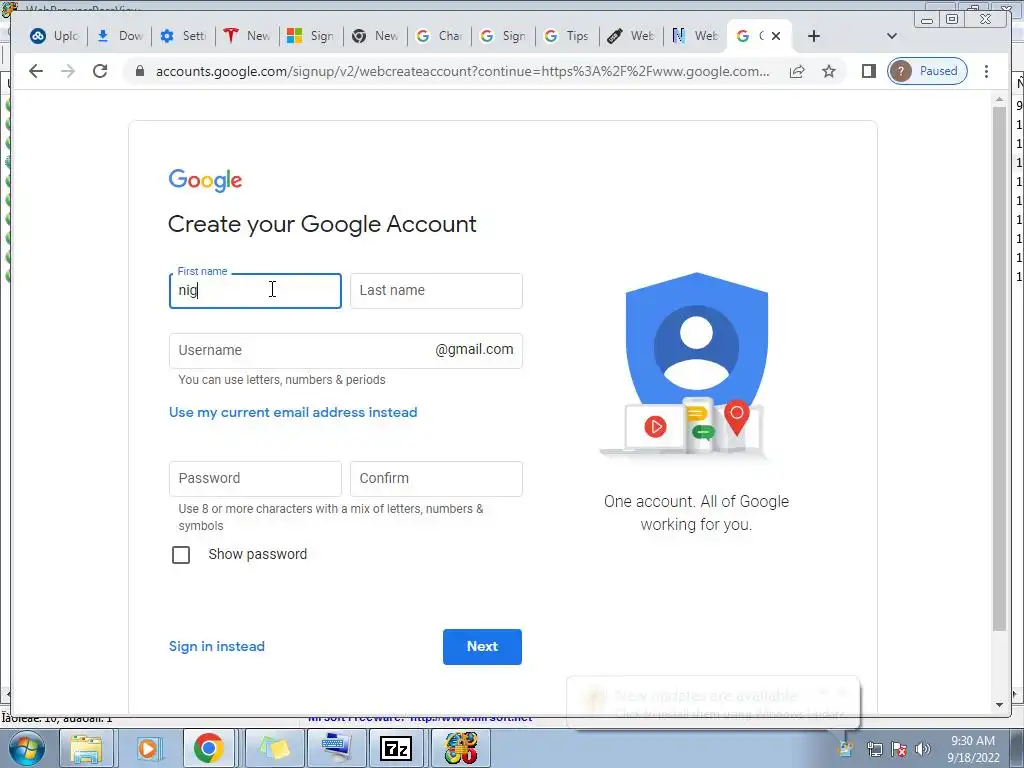Viewport: 1024px width, 768px height.
Task: Switch to the Tips Google tab
Action: pos(567,36)
